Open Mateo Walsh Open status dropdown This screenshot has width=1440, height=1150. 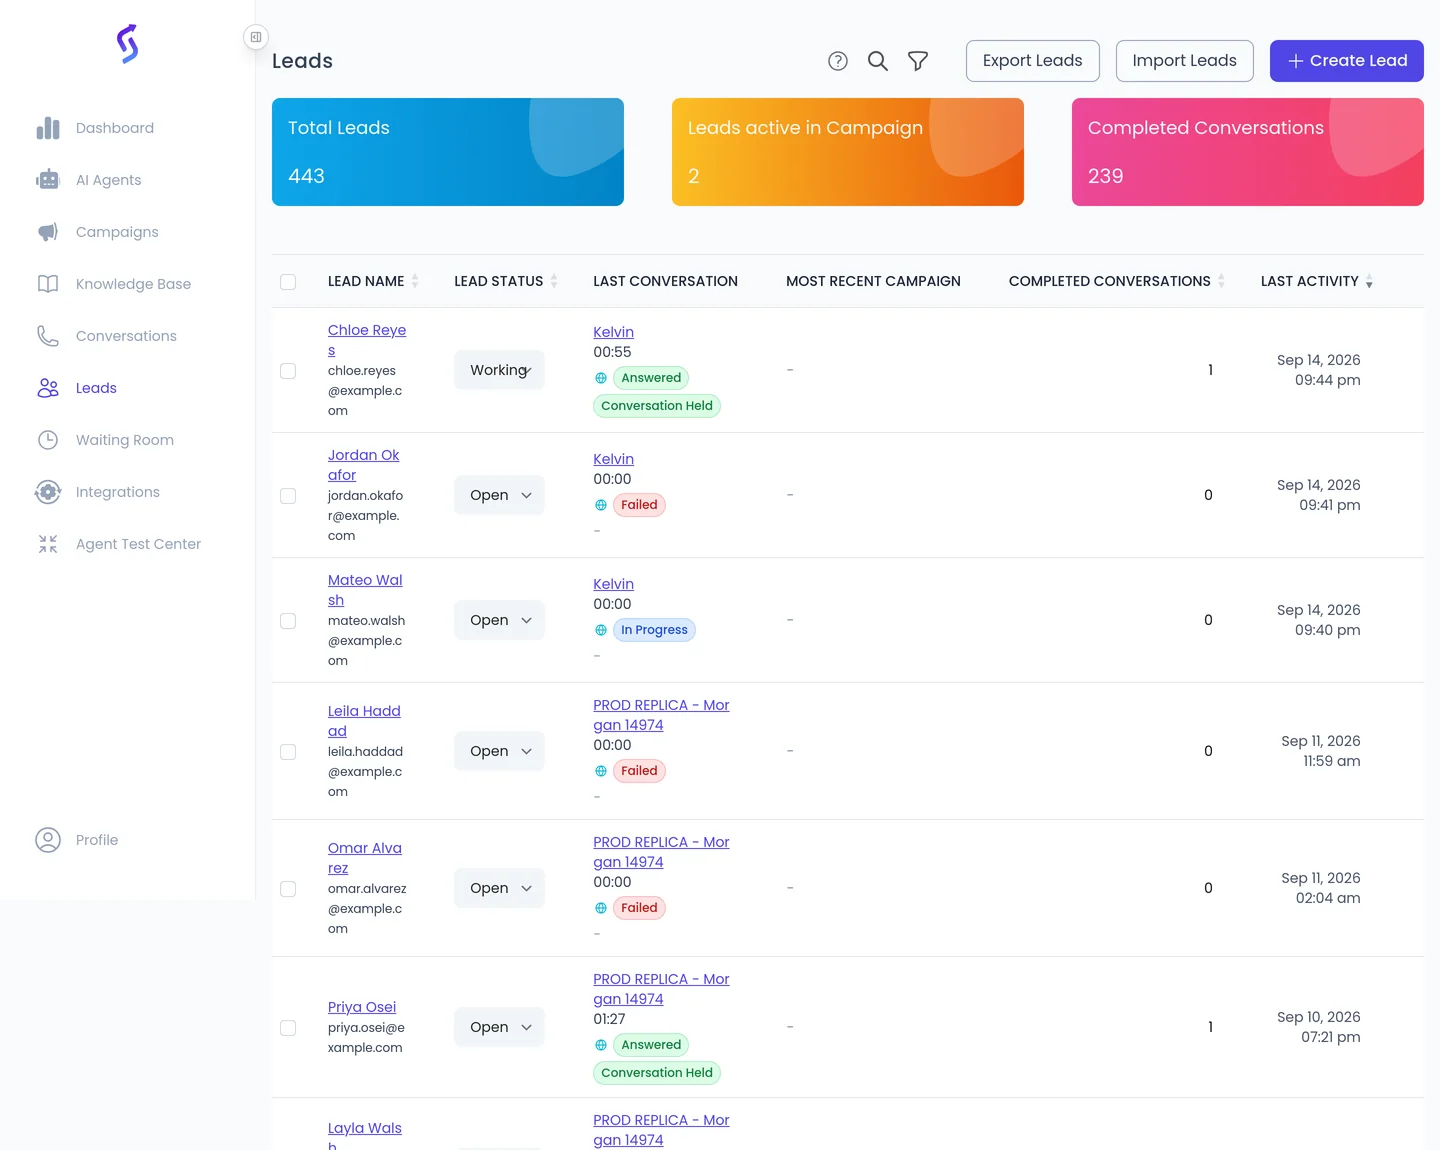[499, 620]
